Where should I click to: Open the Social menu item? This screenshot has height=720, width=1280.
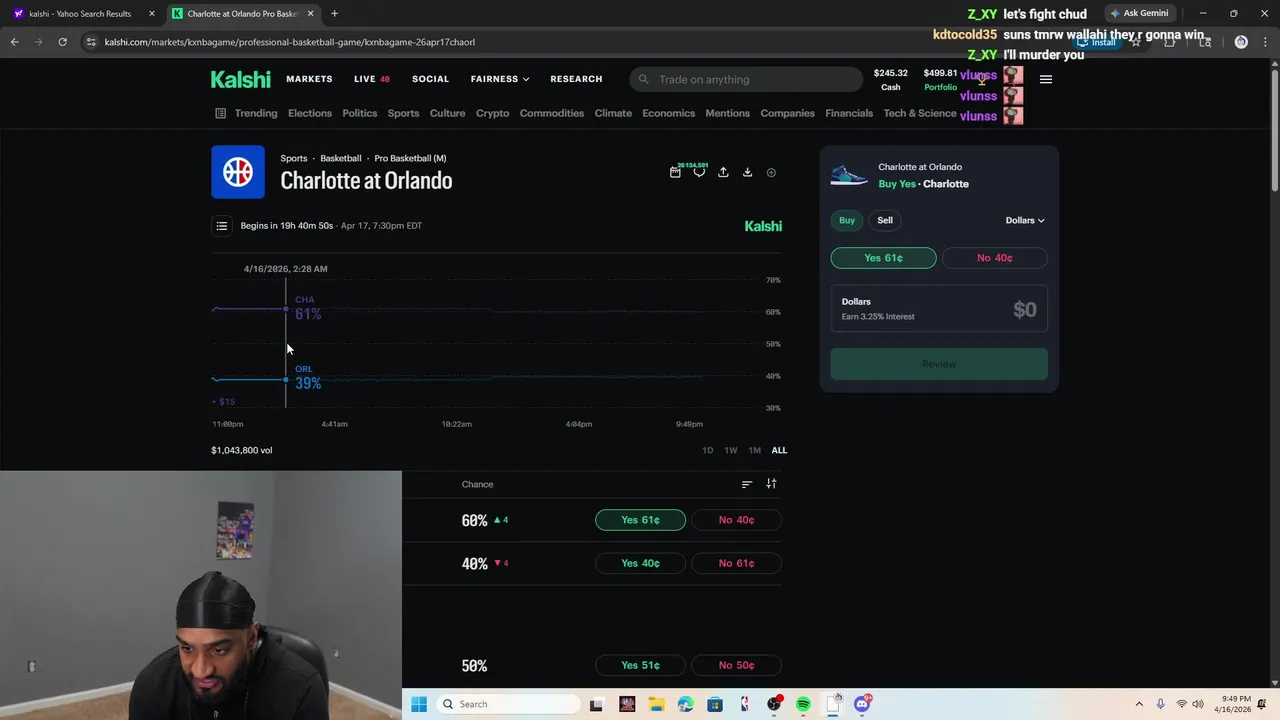tap(430, 79)
